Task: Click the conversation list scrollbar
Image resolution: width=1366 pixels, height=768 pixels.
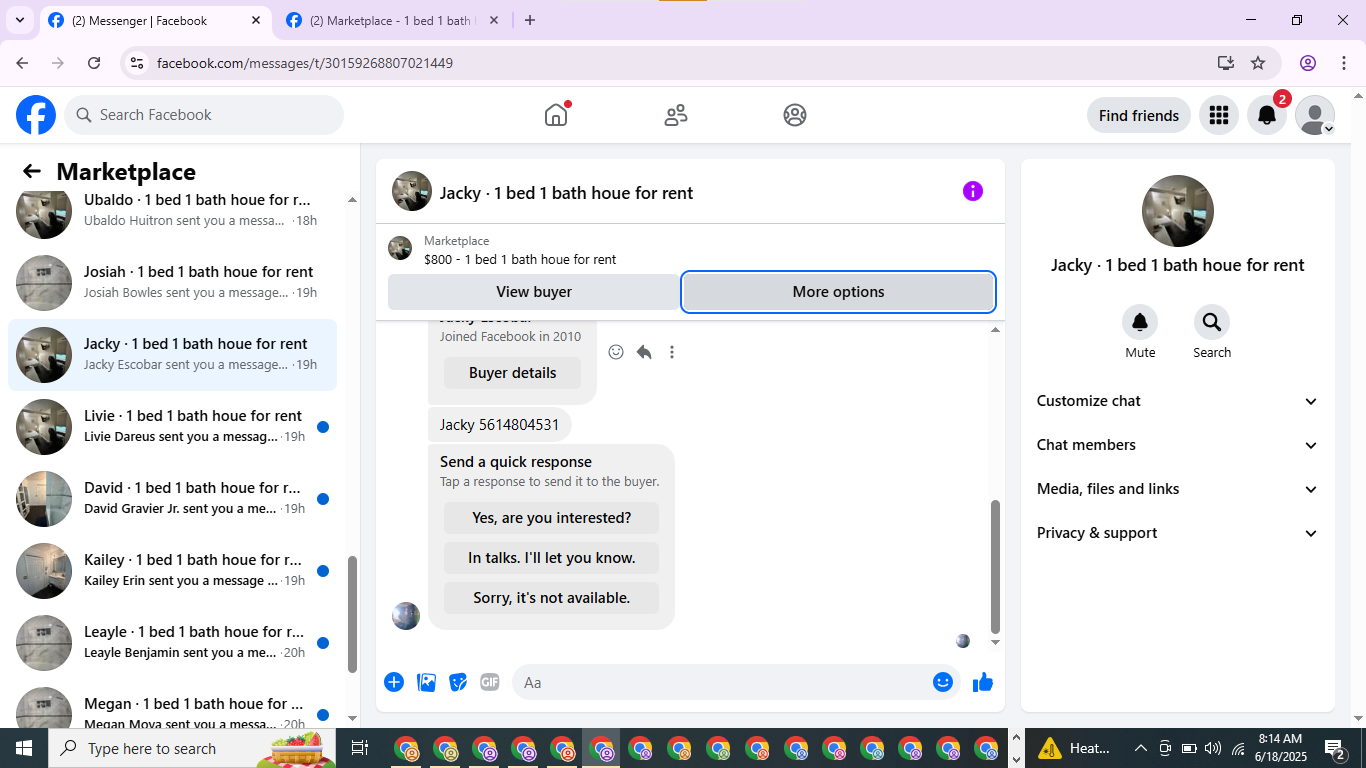Action: tap(352, 614)
